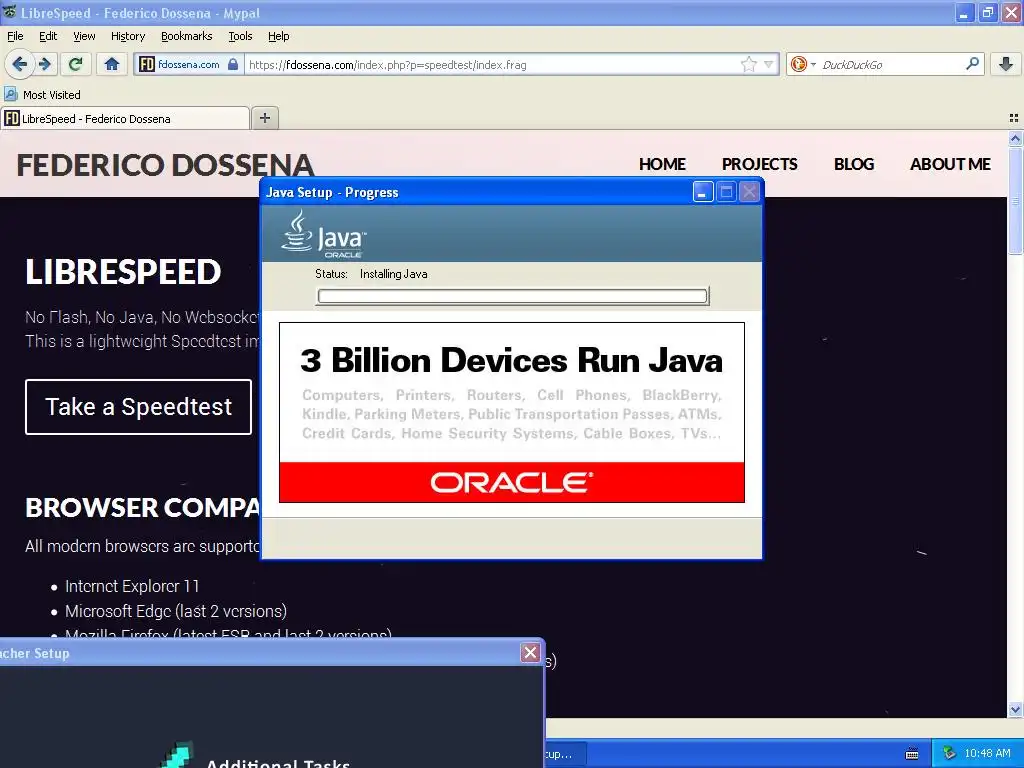
Task: Click the Launcher Setup pixel sword icon
Action: [176, 755]
